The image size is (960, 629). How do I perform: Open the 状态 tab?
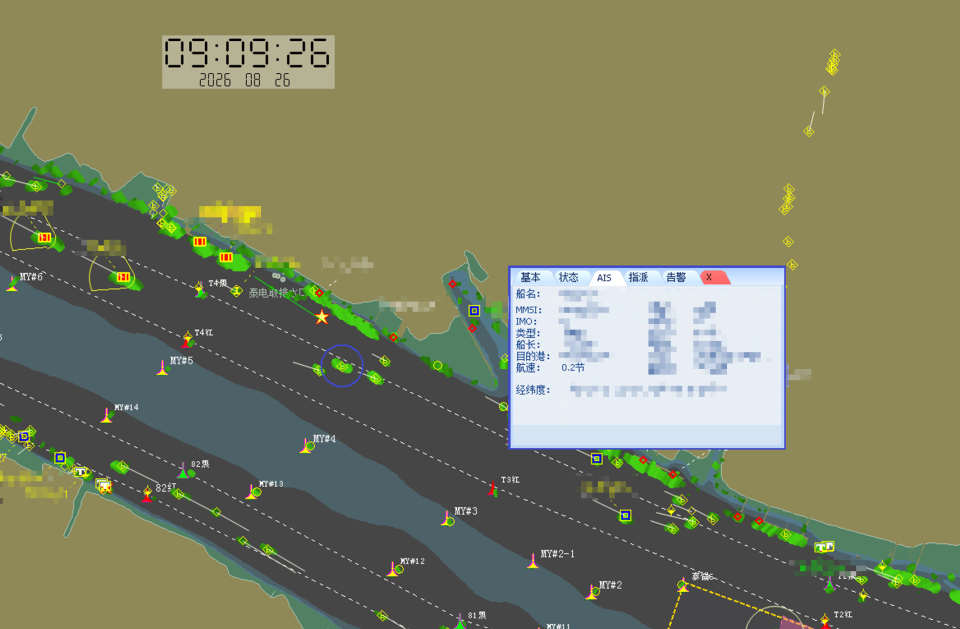568,277
